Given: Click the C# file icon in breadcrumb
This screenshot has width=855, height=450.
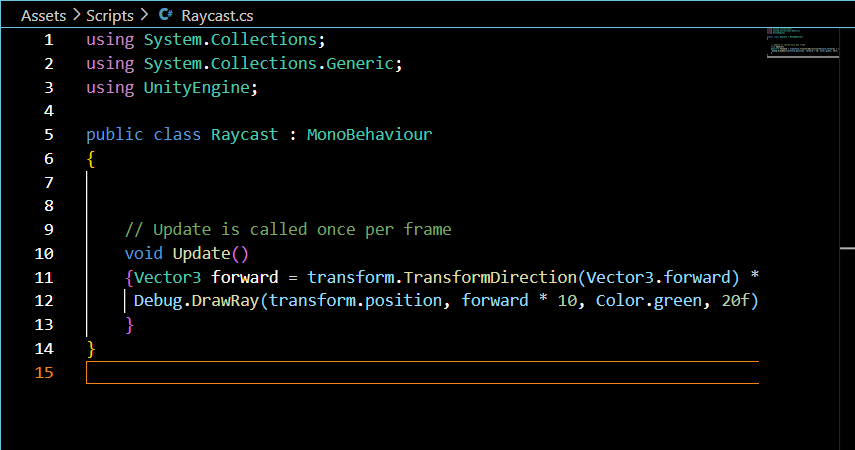Looking at the screenshot, I should (x=166, y=15).
